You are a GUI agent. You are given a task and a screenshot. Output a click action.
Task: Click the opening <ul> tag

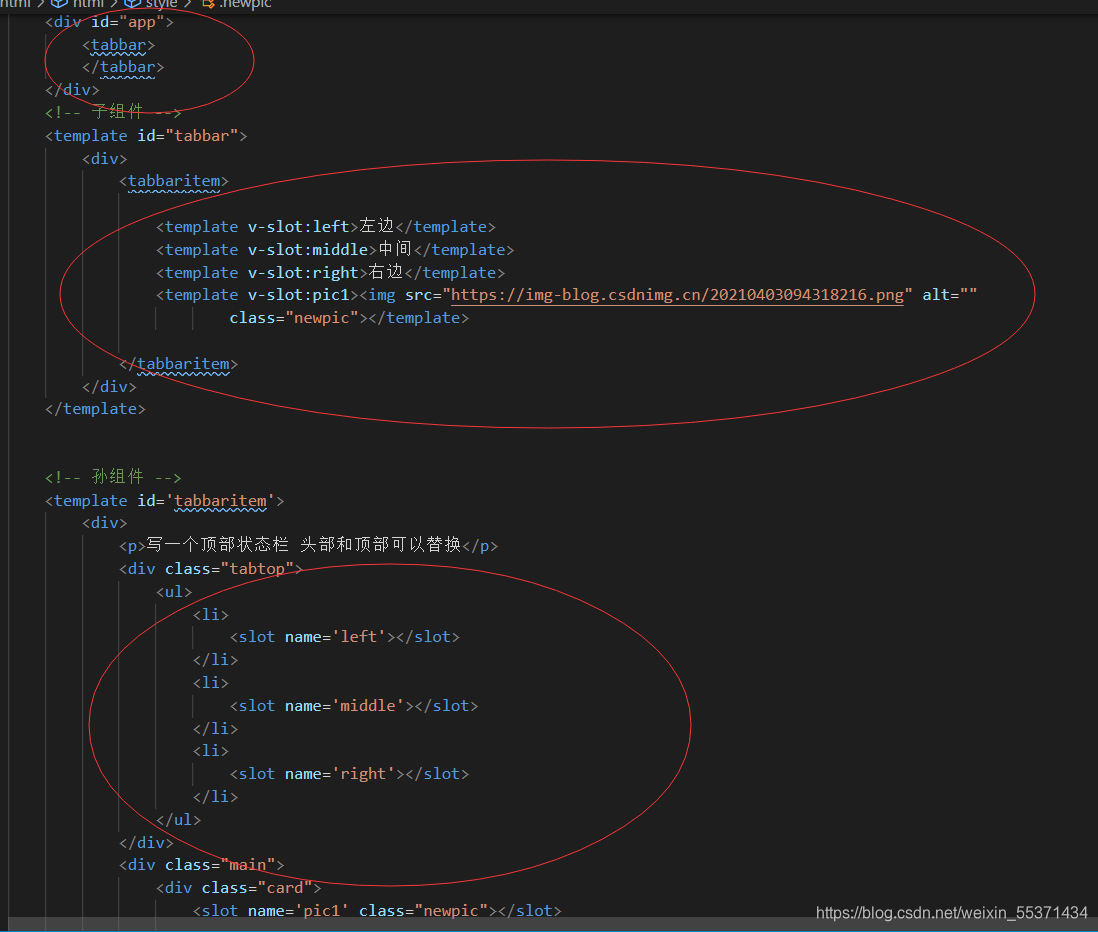point(174,592)
